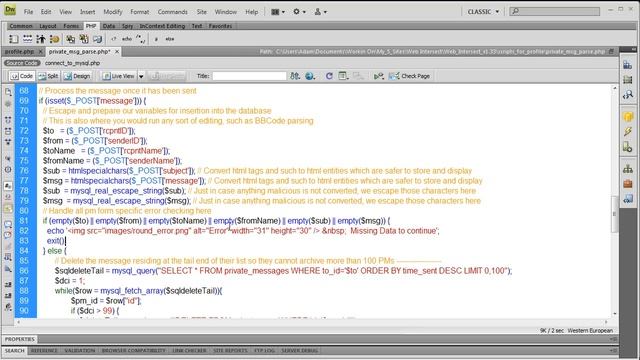Screen dimensions: 640x360
Task: Click Open Documents icon in coding toolbar
Action: (8, 92)
